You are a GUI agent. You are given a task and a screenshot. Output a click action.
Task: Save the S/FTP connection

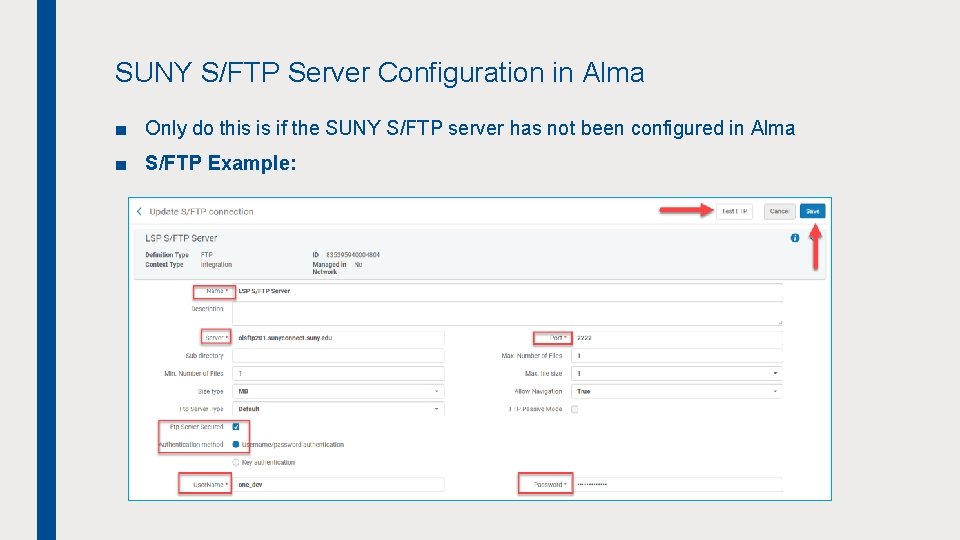pyautogui.click(x=812, y=211)
